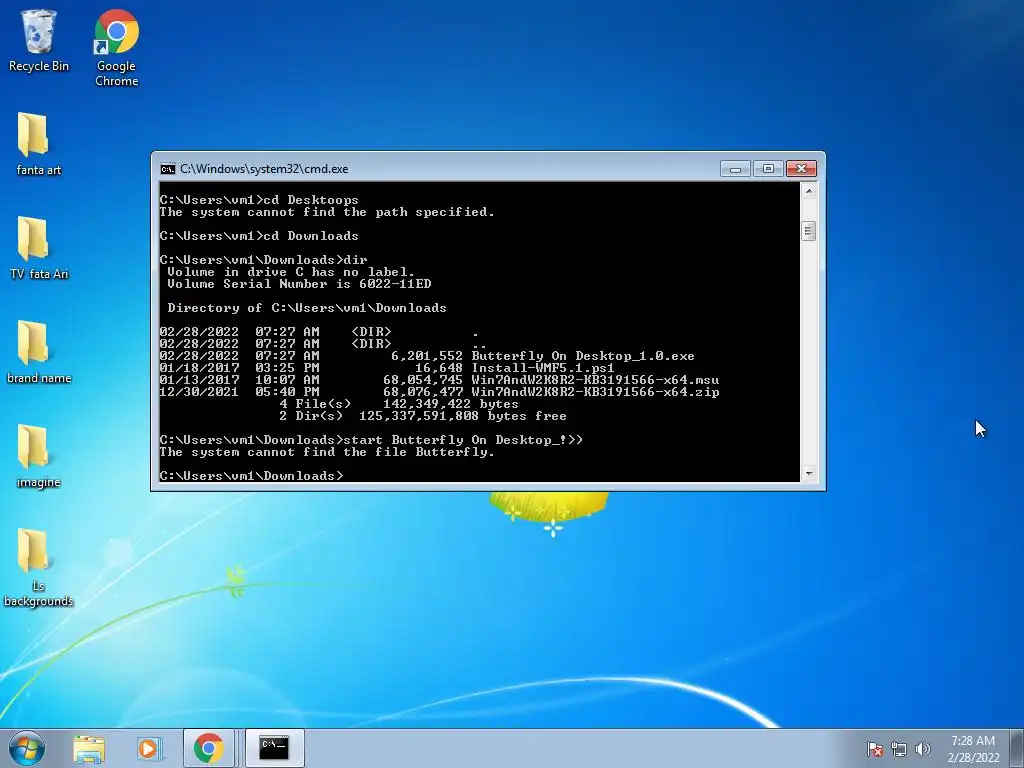Click the 01/13/2017 date entry
Screen dimensions: 1024x768
[199, 379]
